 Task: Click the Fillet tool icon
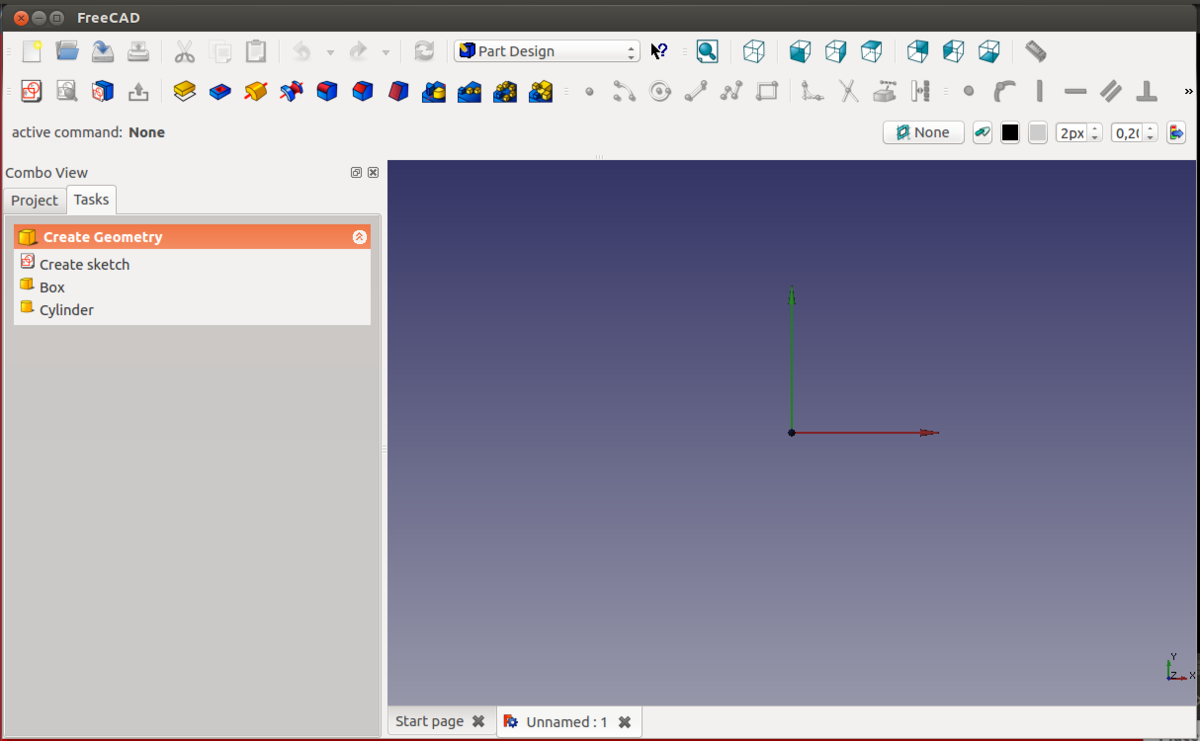pos(327,92)
